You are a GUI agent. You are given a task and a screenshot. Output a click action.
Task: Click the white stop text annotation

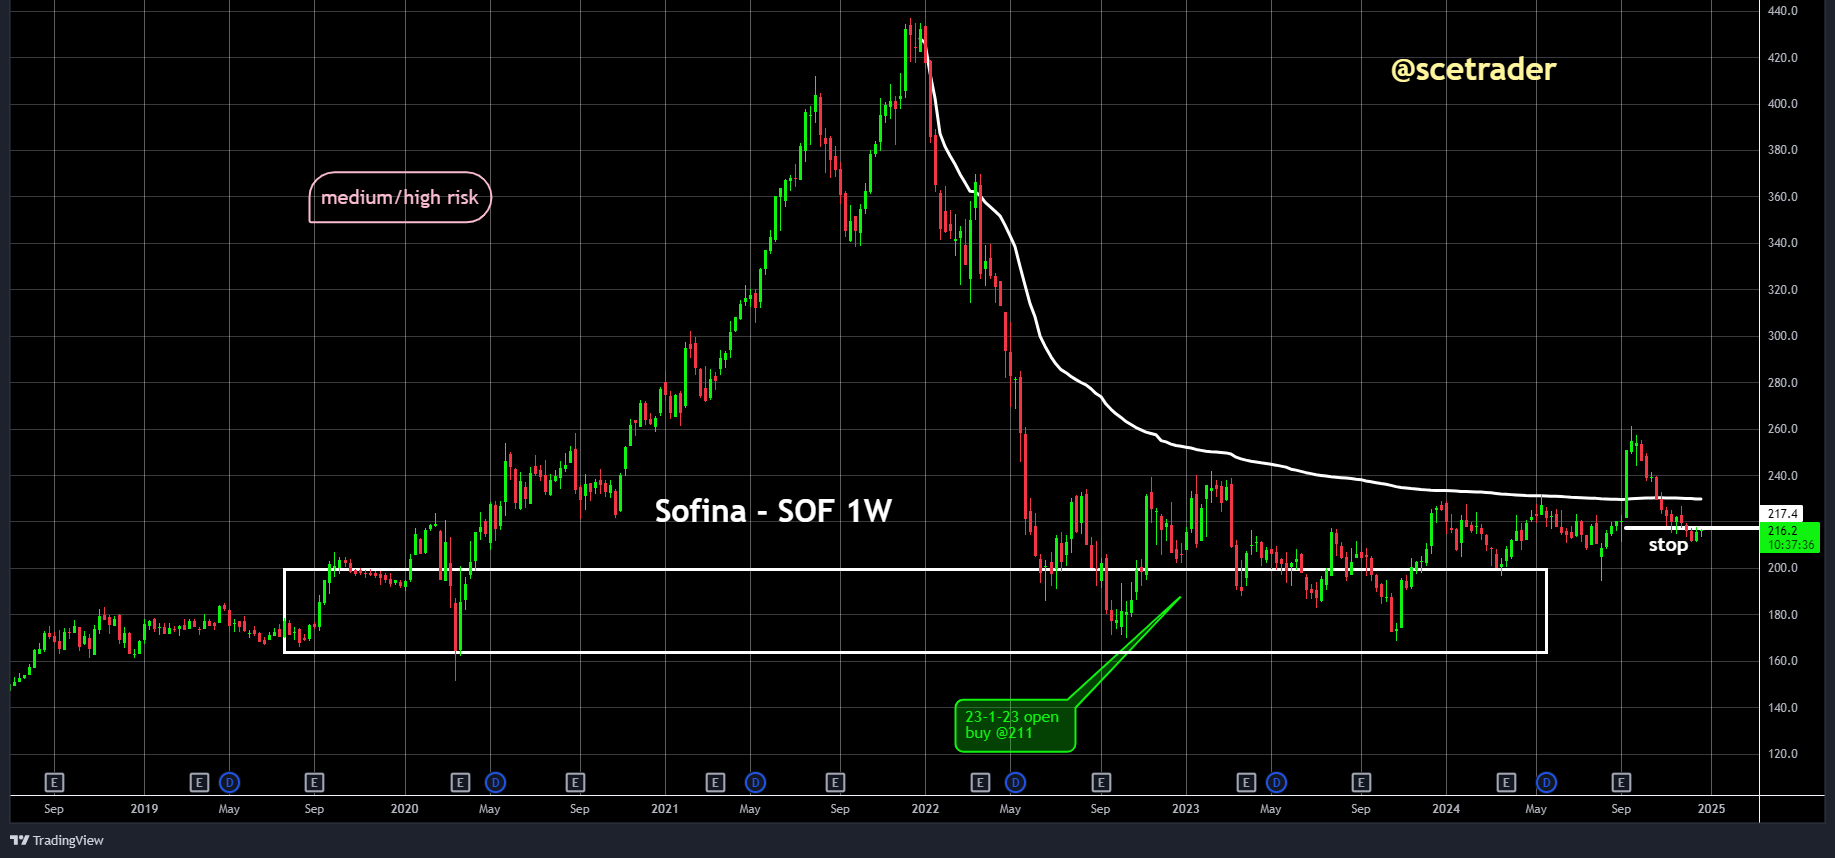coord(1667,545)
